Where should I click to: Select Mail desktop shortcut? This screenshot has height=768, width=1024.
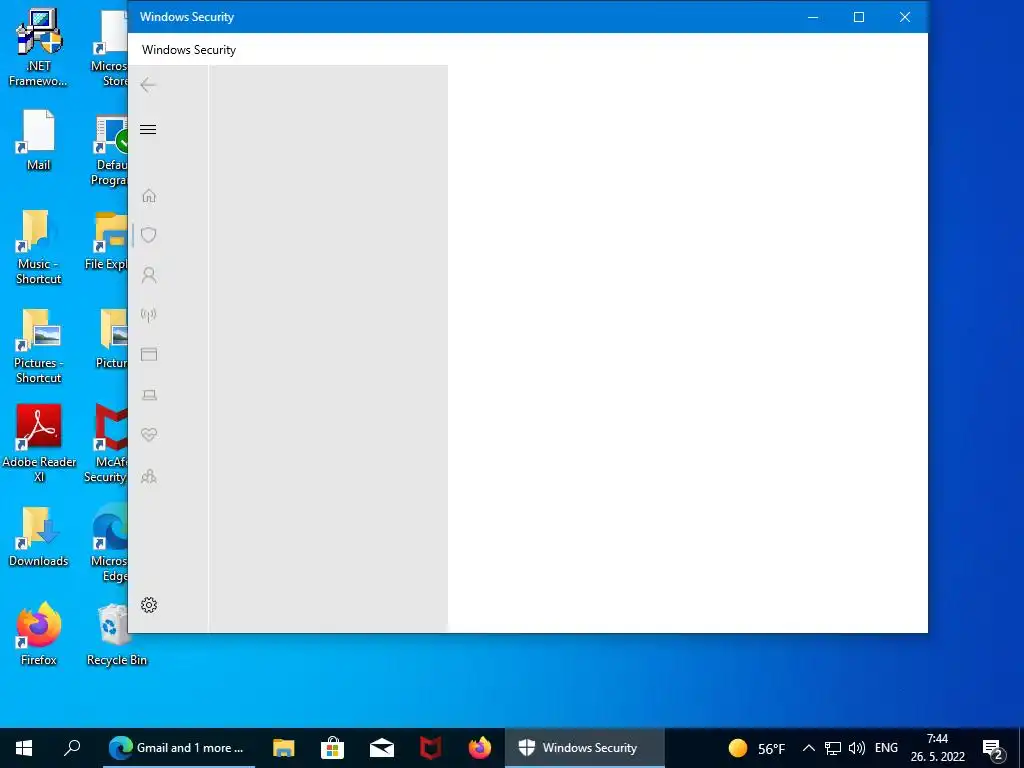(x=39, y=140)
